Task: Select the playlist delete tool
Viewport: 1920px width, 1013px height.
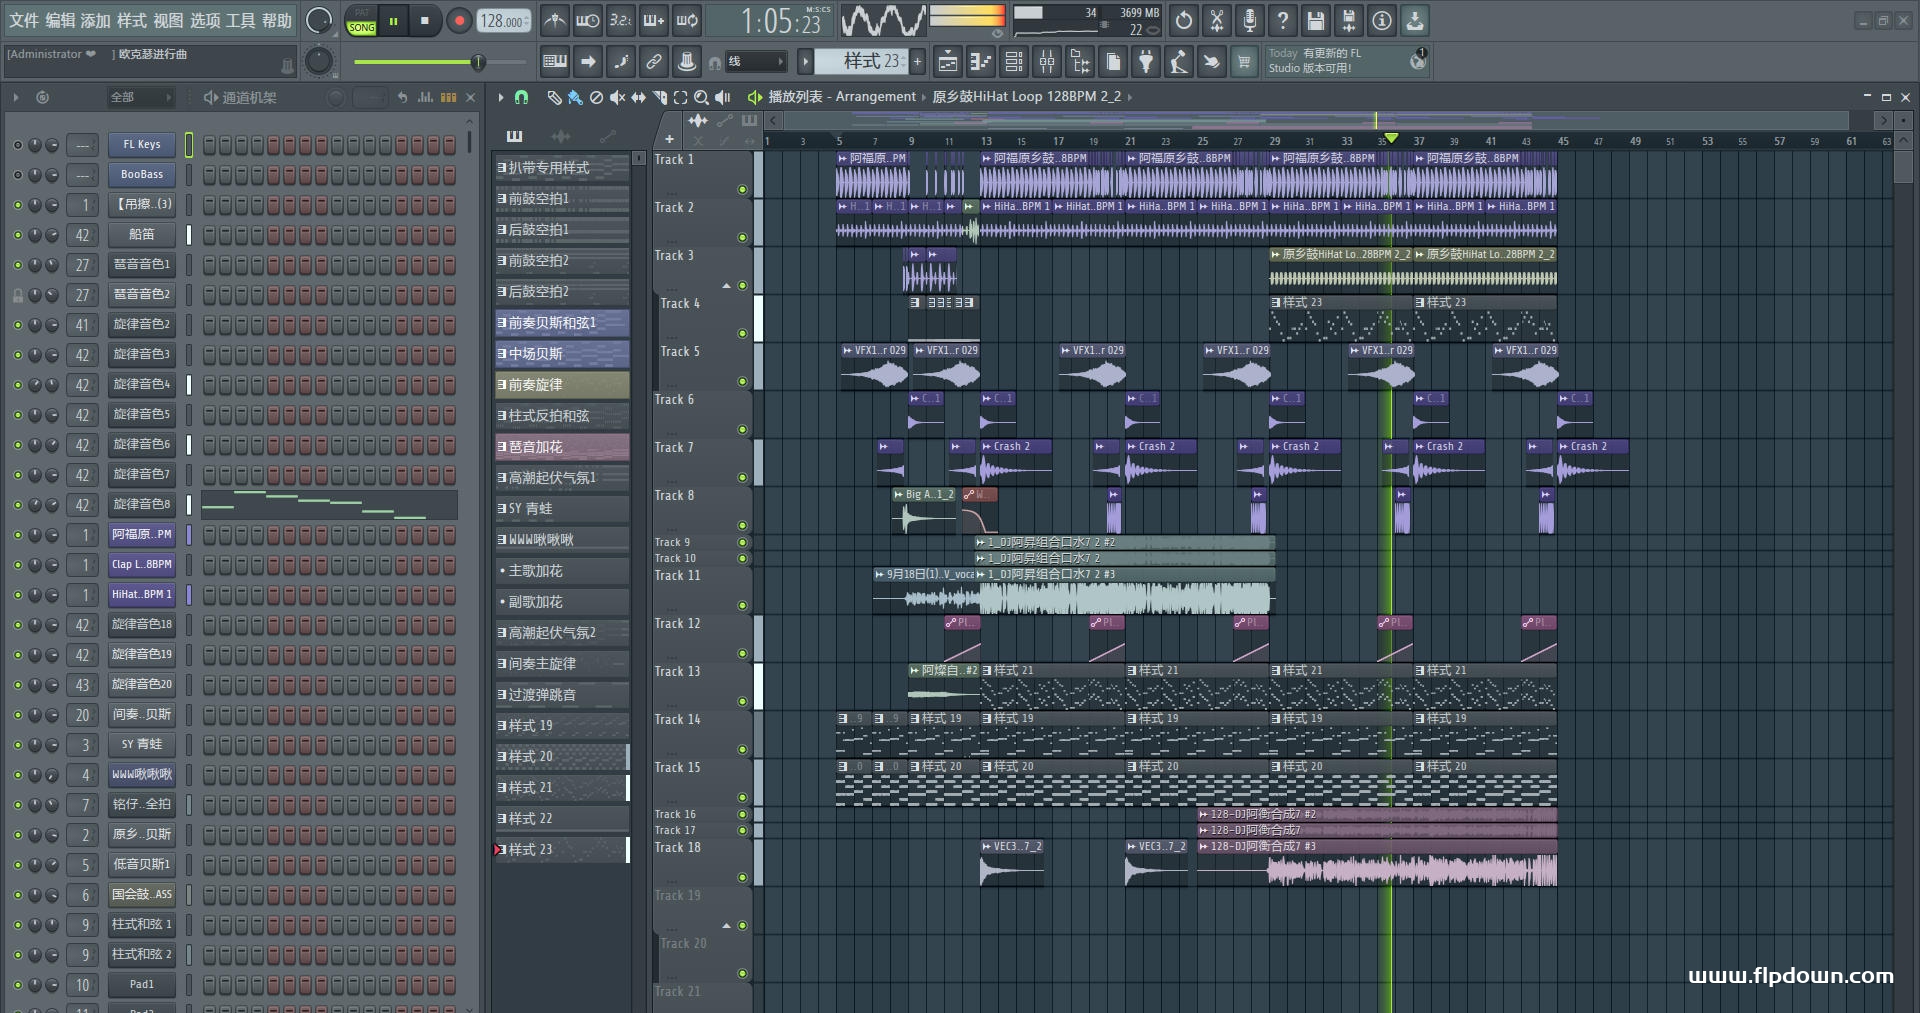Action: [x=596, y=97]
